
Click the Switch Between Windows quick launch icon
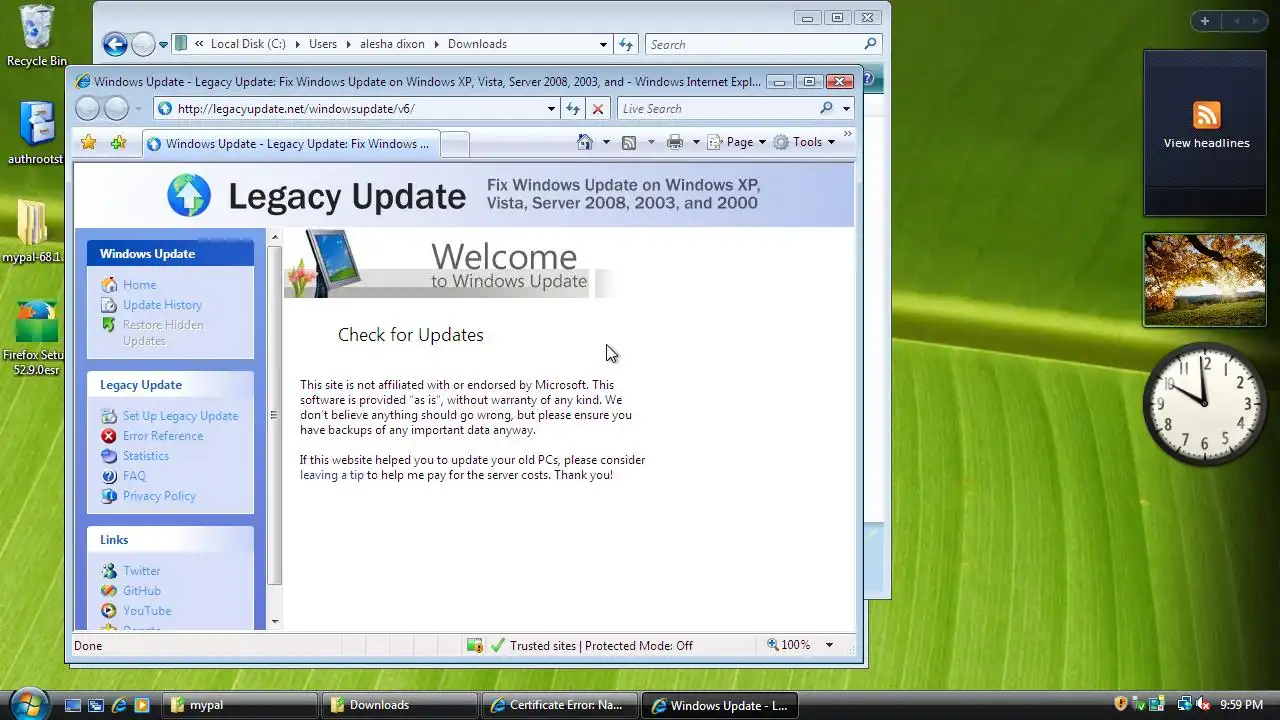click(96, 705)
